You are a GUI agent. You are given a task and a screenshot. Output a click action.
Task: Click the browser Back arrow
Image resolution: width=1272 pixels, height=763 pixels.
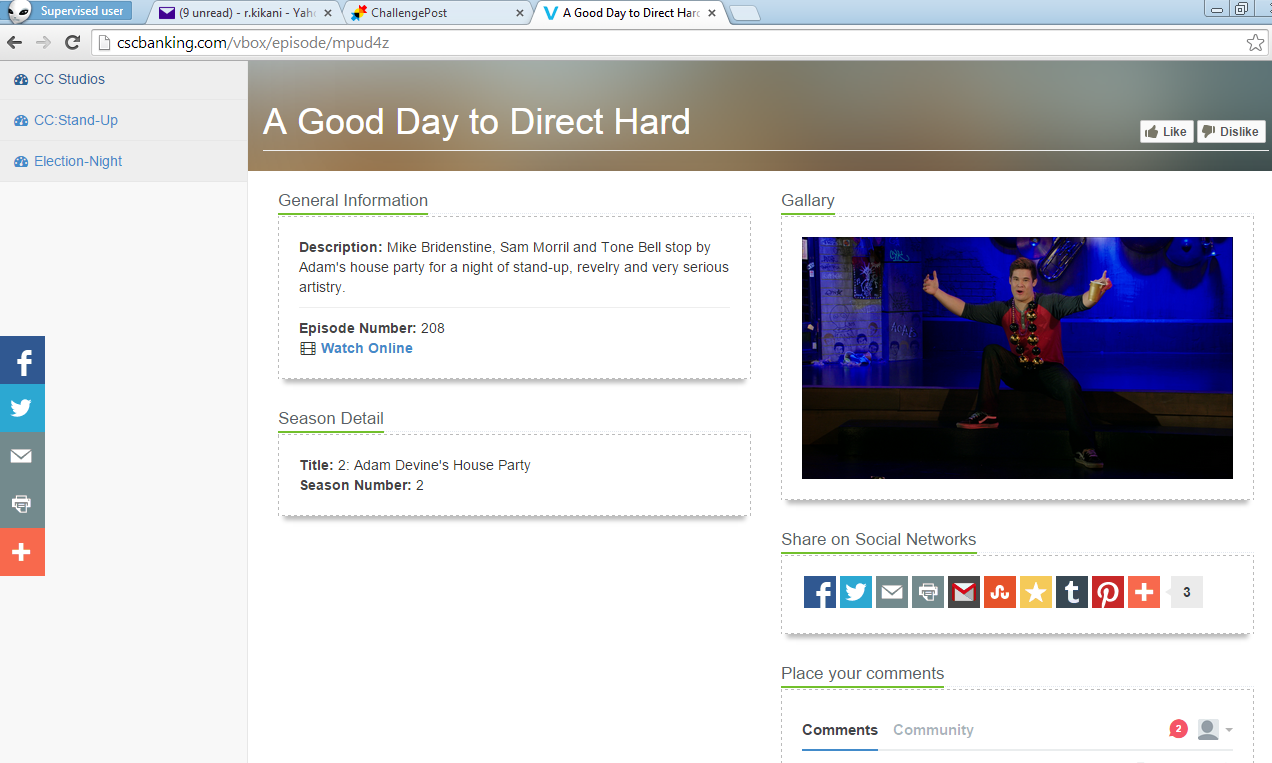[x=15, y=42]
